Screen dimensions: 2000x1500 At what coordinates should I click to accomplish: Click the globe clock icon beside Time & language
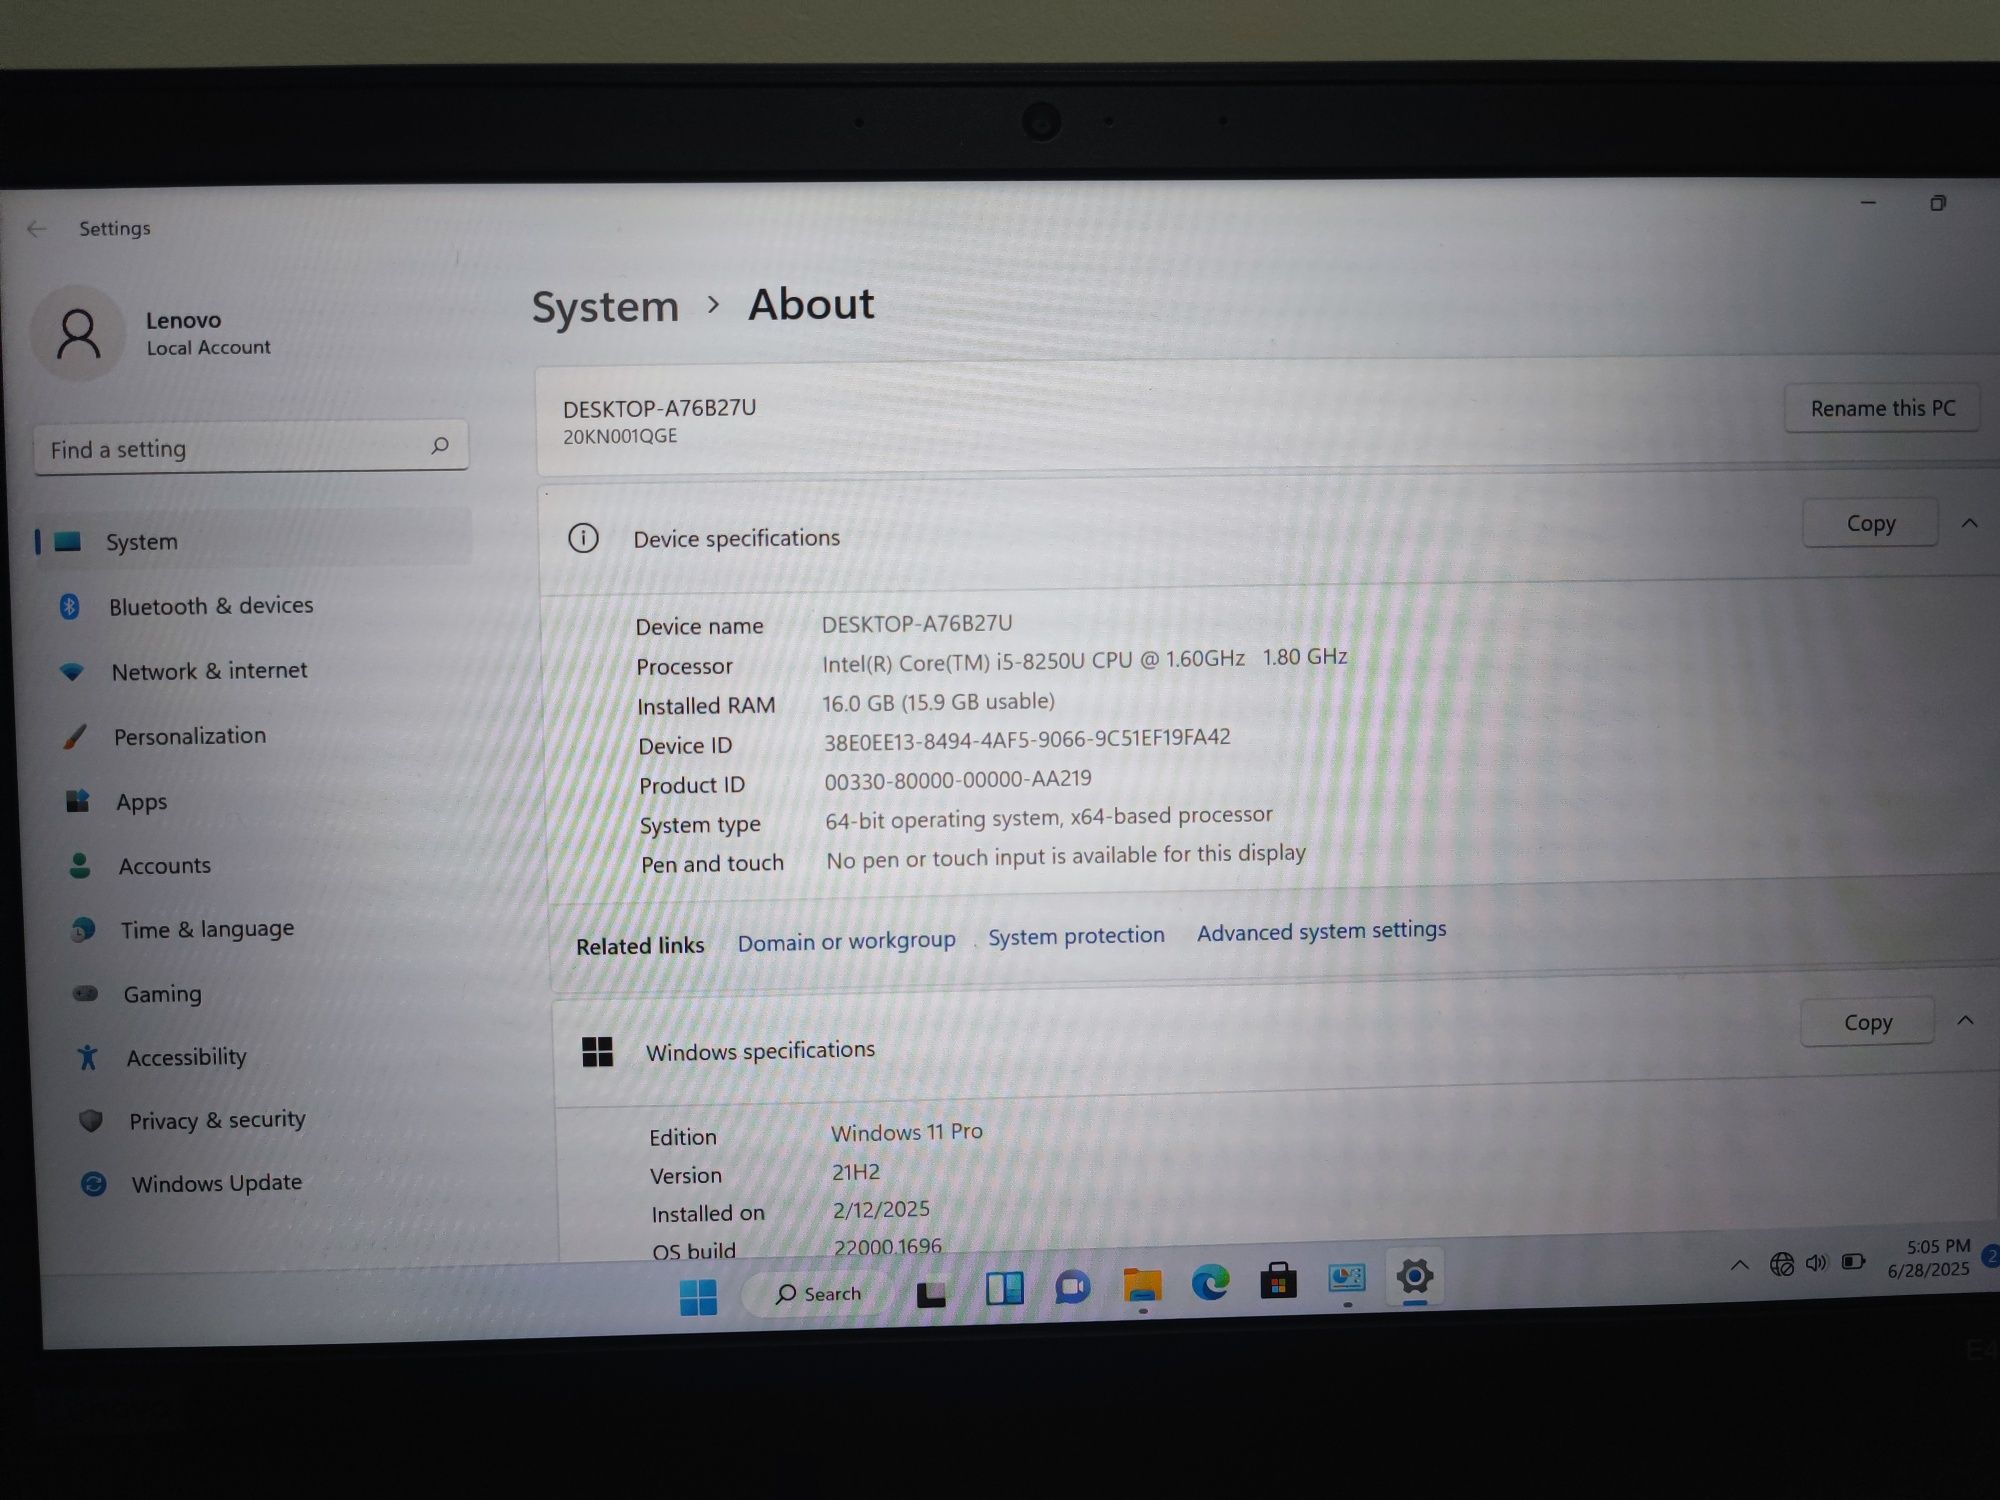click(x=83, y=930)
